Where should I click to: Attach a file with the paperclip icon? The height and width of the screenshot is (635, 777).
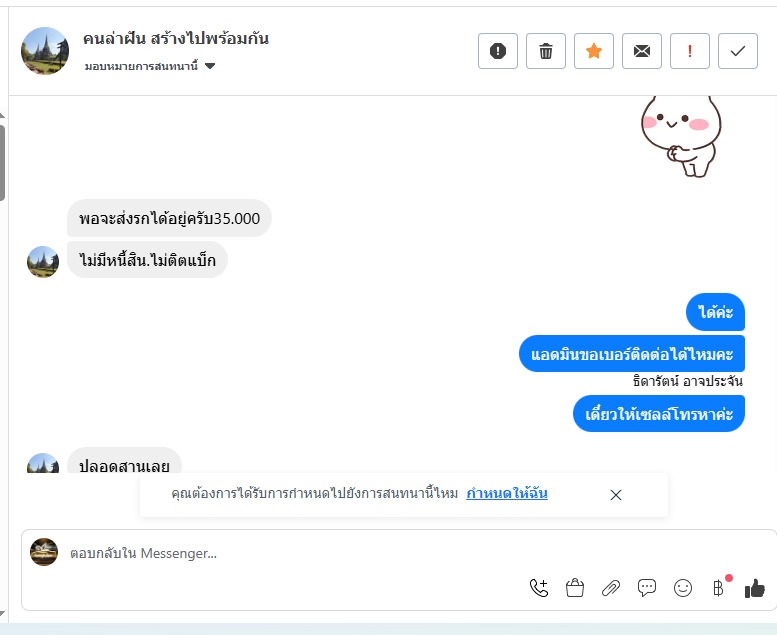tap(611, 588)
